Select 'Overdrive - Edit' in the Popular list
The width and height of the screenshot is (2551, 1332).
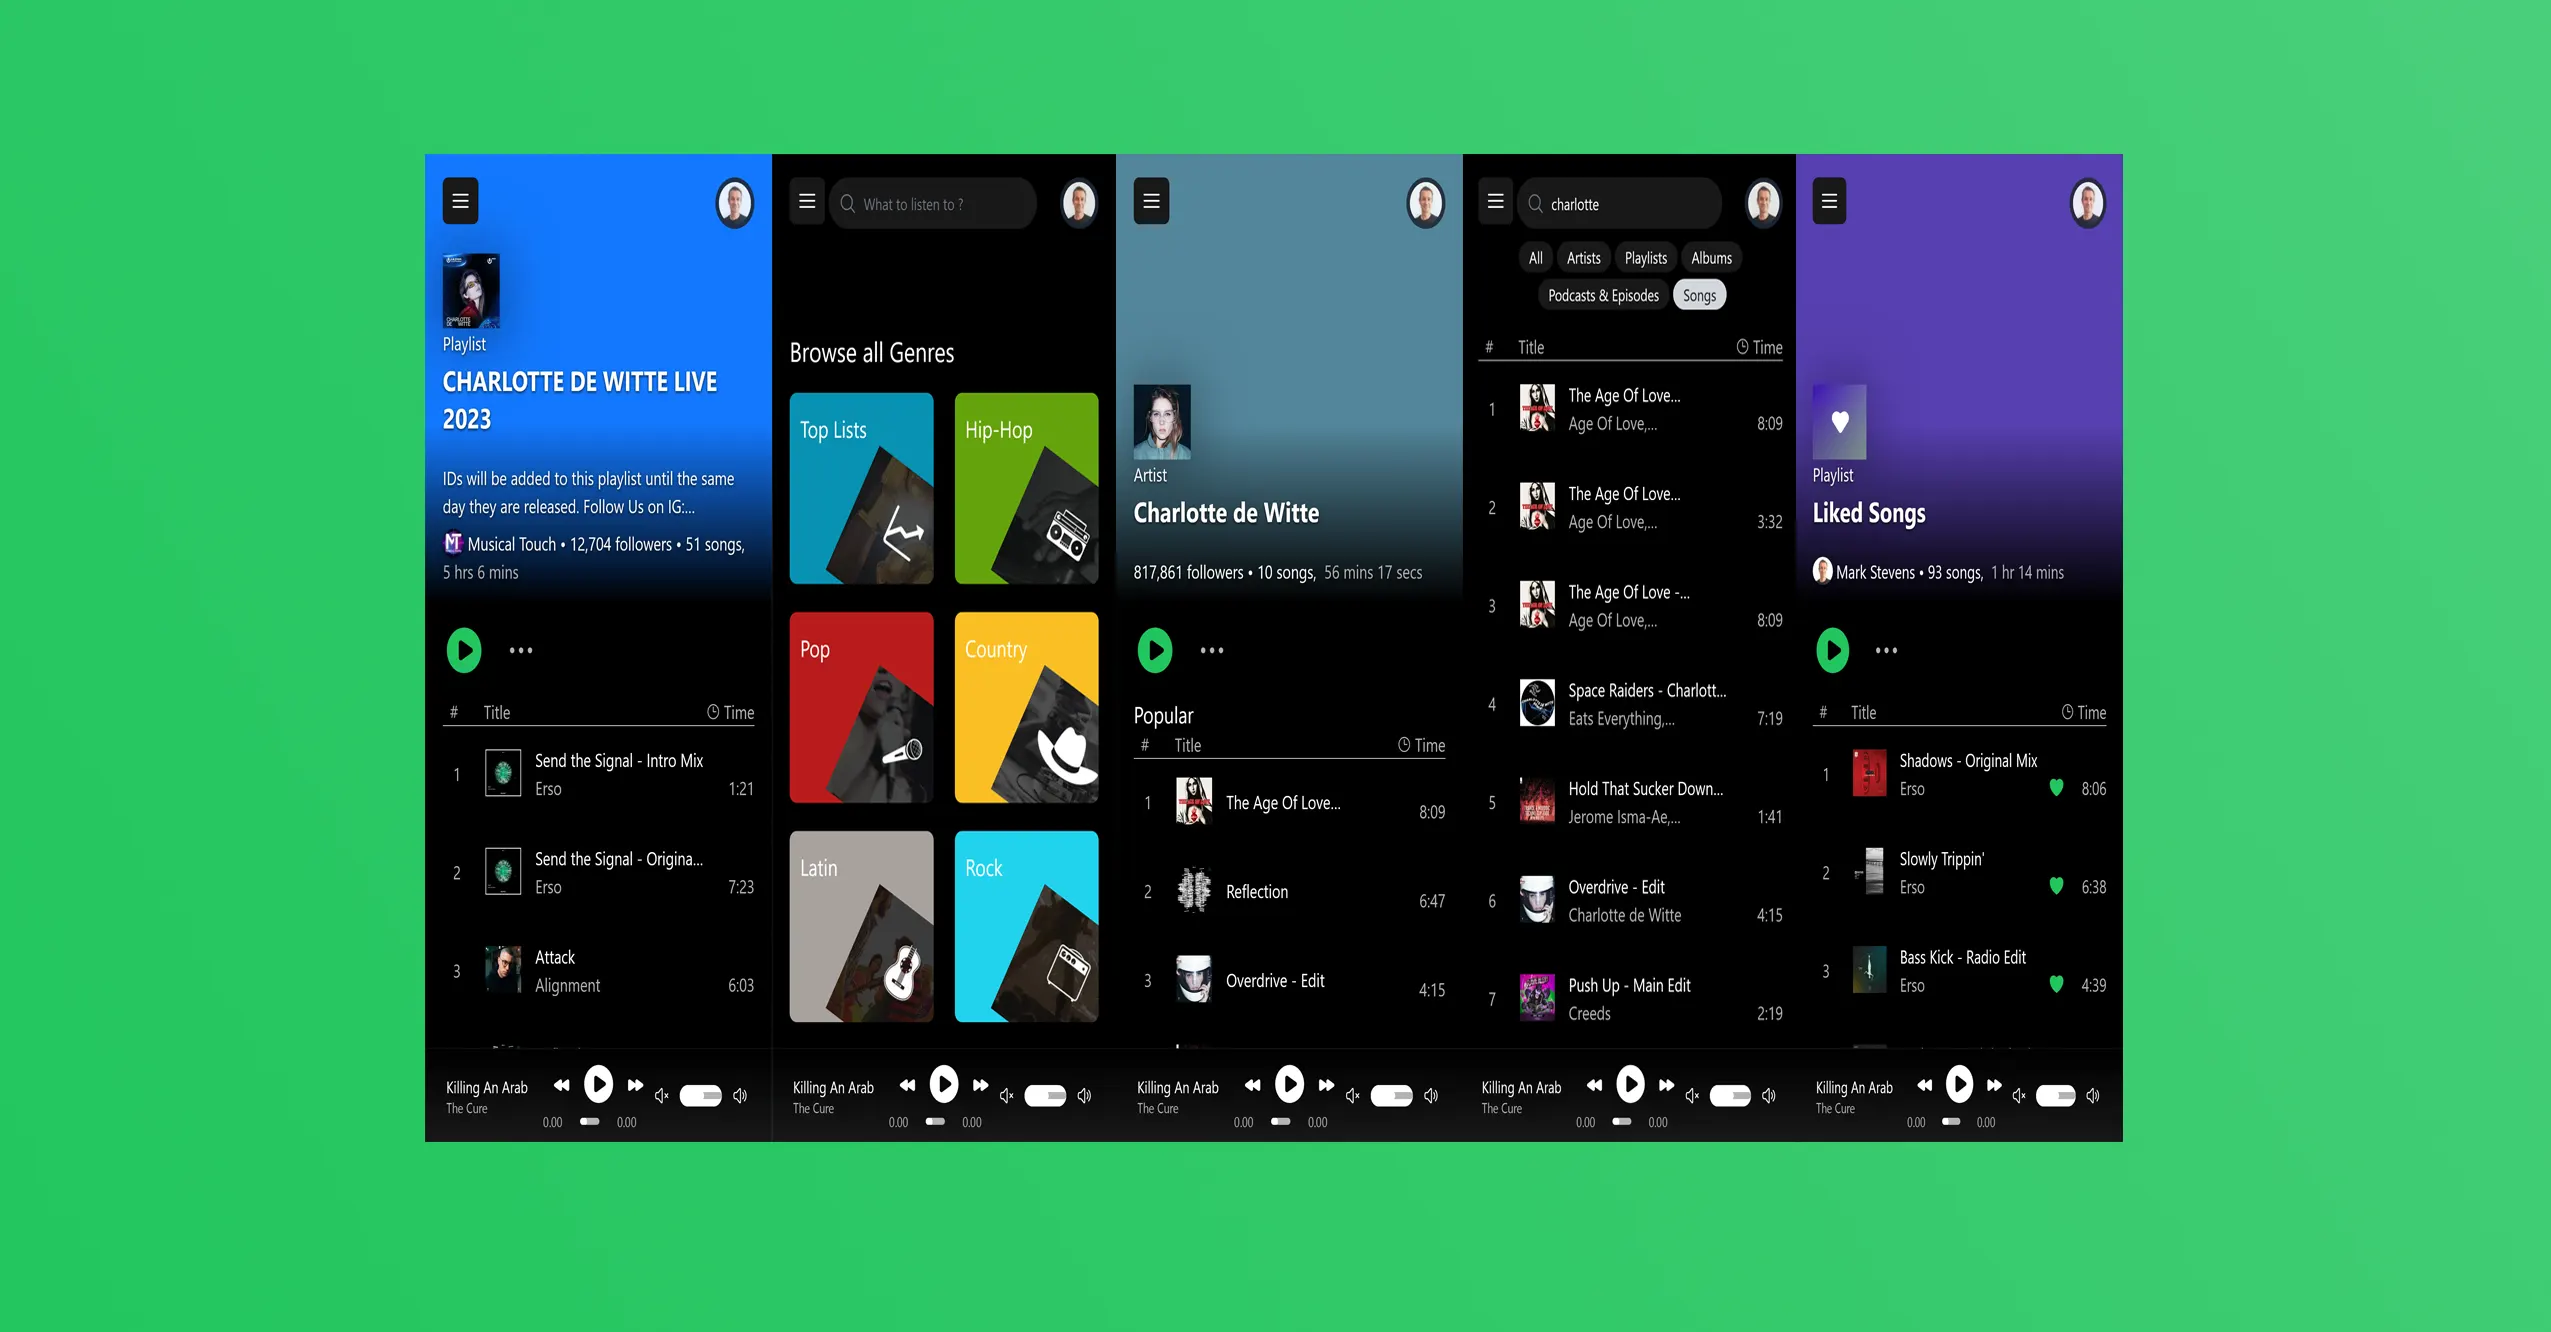(x=1289, y=981)
